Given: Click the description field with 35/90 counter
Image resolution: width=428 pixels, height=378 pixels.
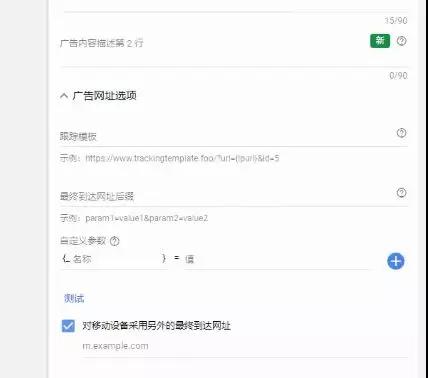Looking at the screenshot, I should (235, 6).
